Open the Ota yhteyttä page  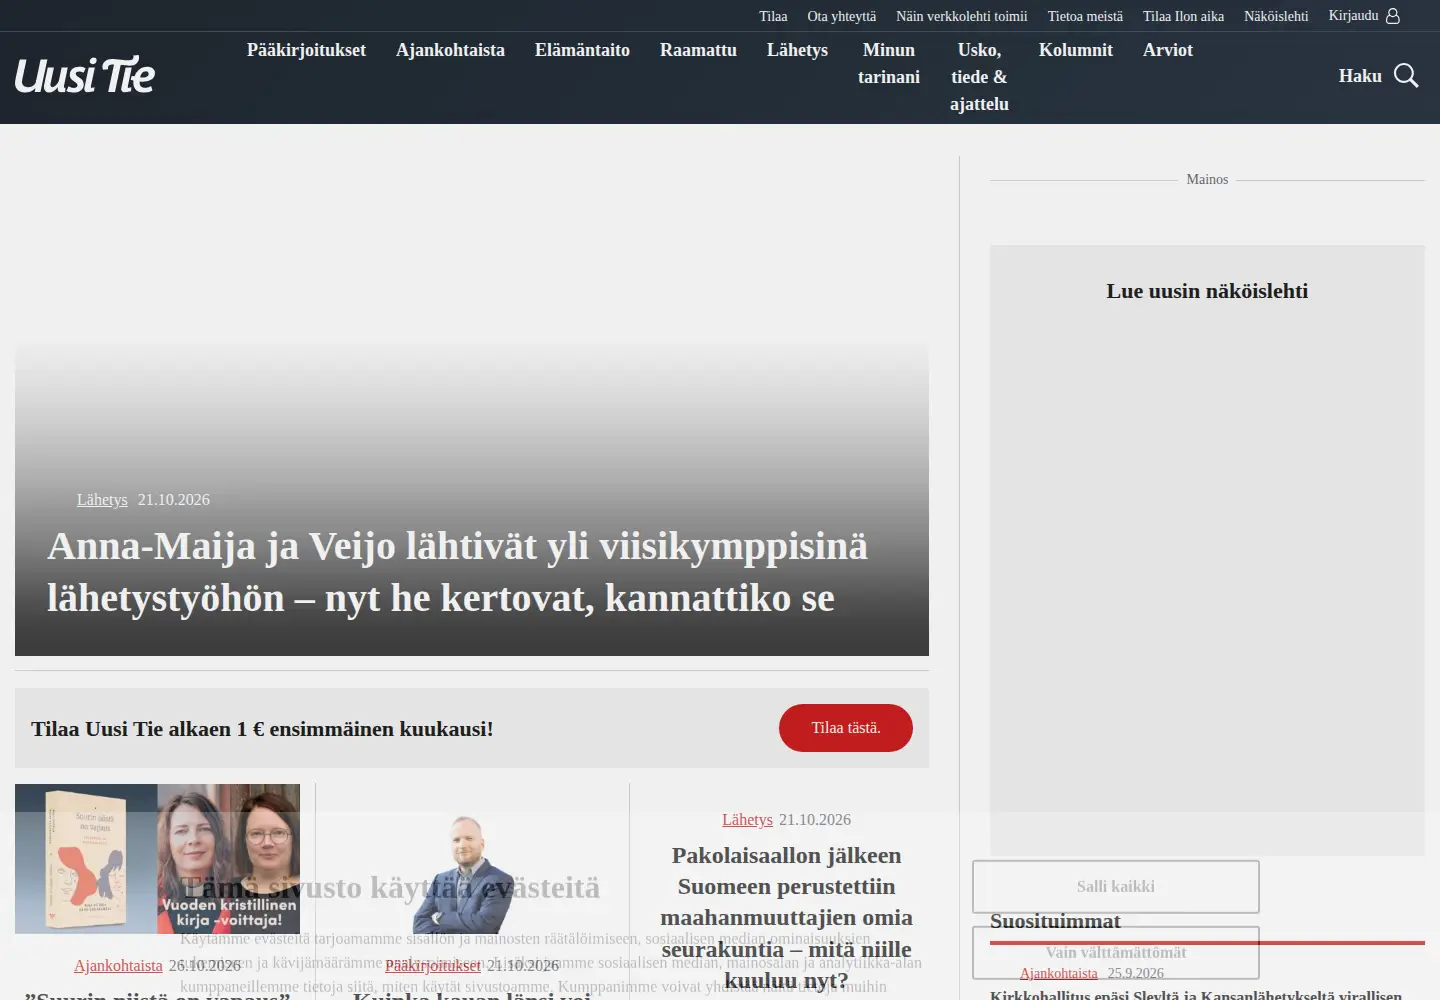point(842,16)
